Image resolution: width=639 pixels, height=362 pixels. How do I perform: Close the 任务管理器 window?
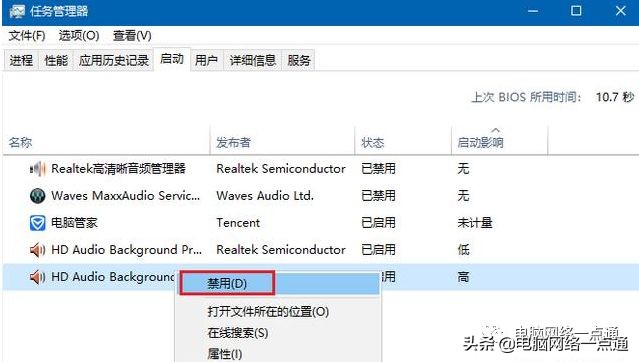[620, 11]
